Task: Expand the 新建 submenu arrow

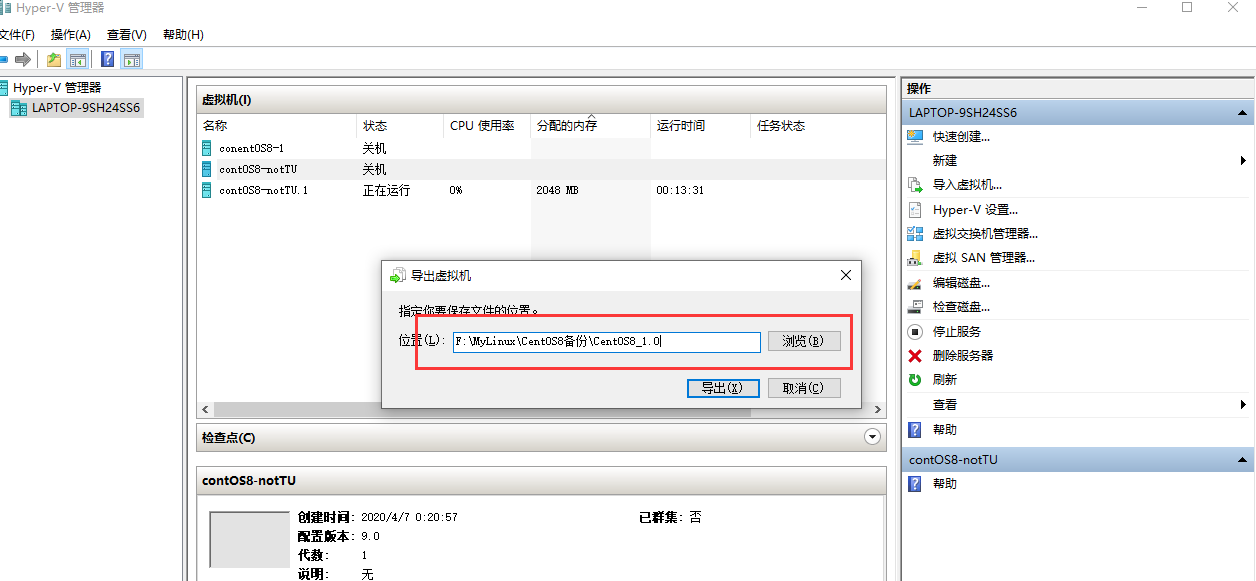Action: tap(1243, 161)
